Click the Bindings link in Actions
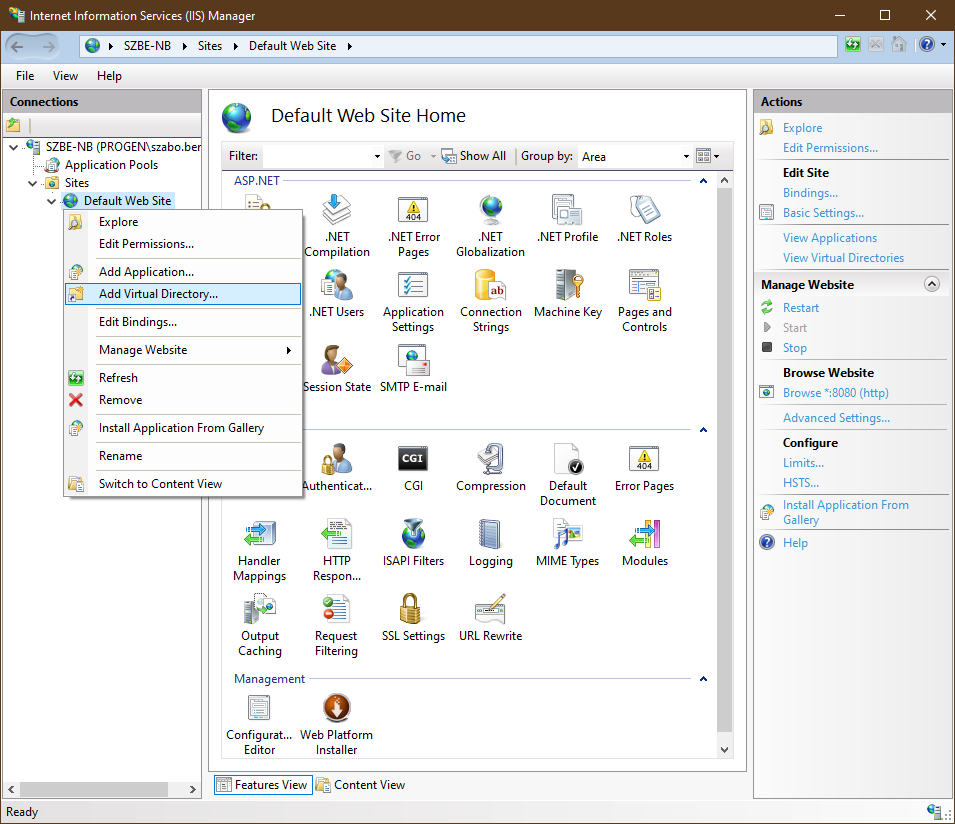The height and width of the screenshot is (824, 955). [810, 193]
